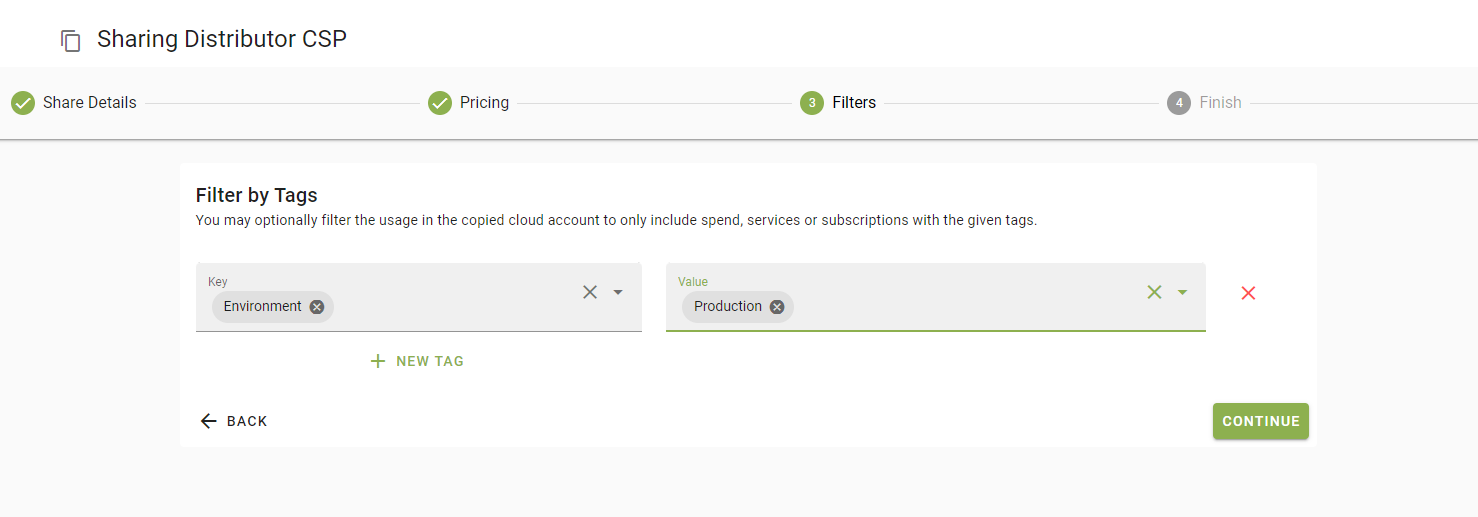Expand the Value dropdown arrow
The width and height of the screenshot is (1478, 517).
pos(1182,292)
